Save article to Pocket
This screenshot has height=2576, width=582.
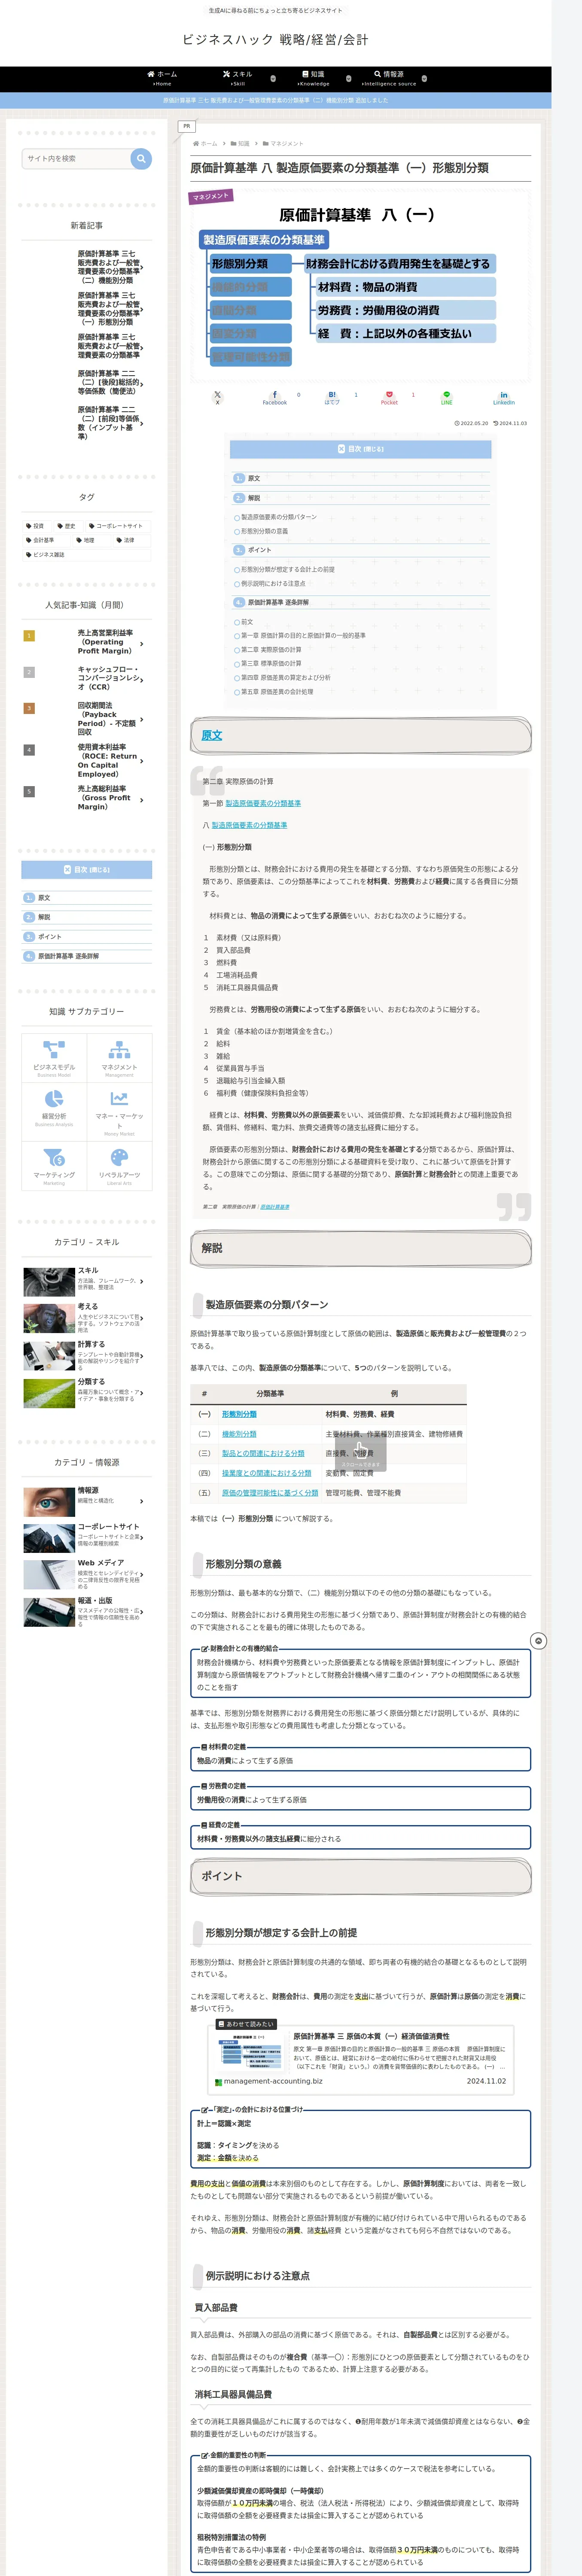coord(389,397)
